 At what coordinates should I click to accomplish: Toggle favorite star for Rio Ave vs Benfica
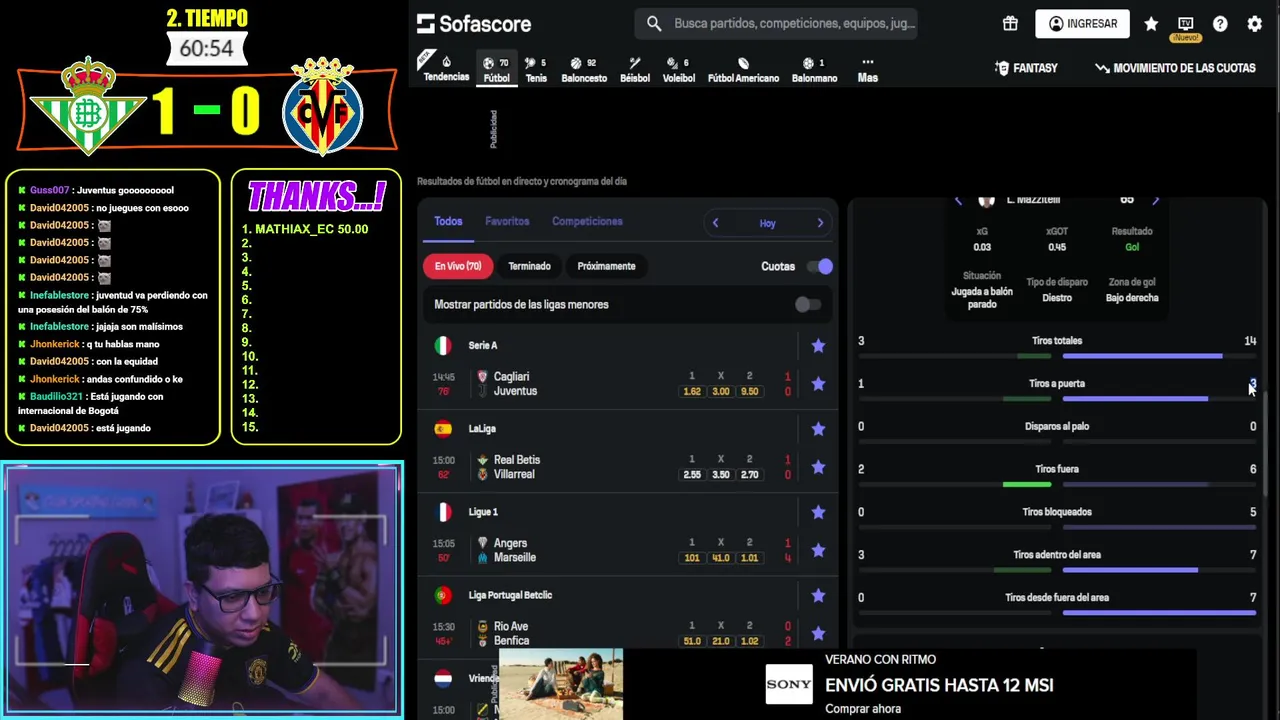(818, 634)
